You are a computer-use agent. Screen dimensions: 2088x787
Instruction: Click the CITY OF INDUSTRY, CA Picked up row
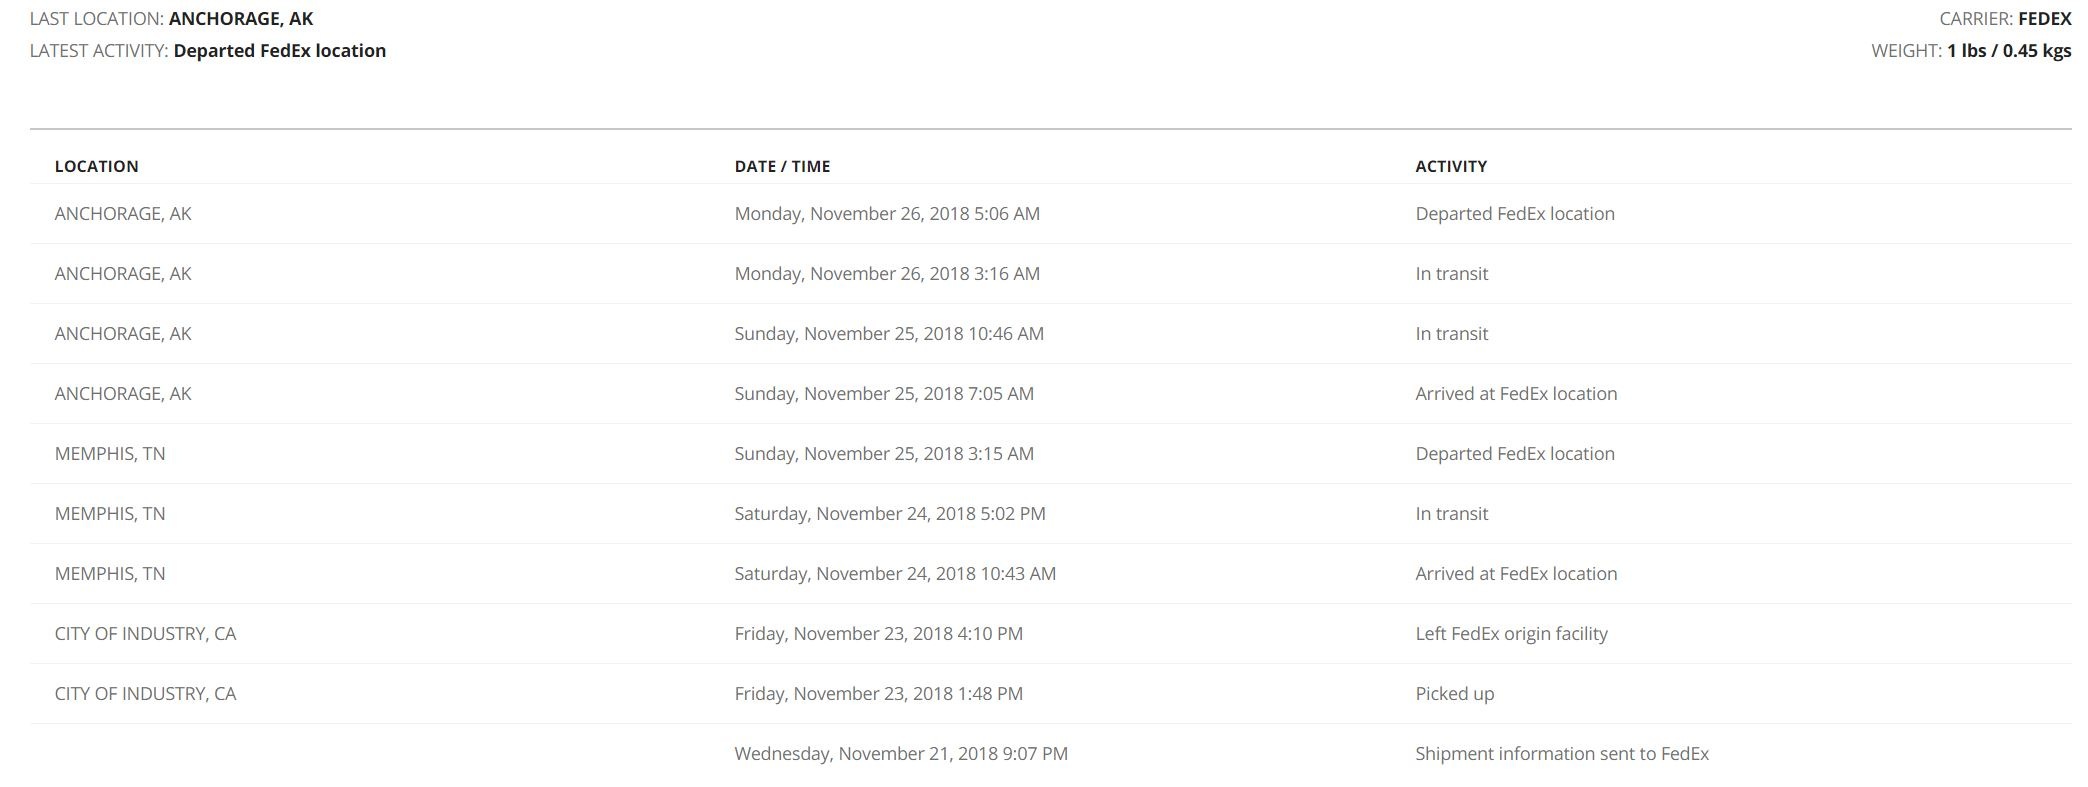[1050, 694]
